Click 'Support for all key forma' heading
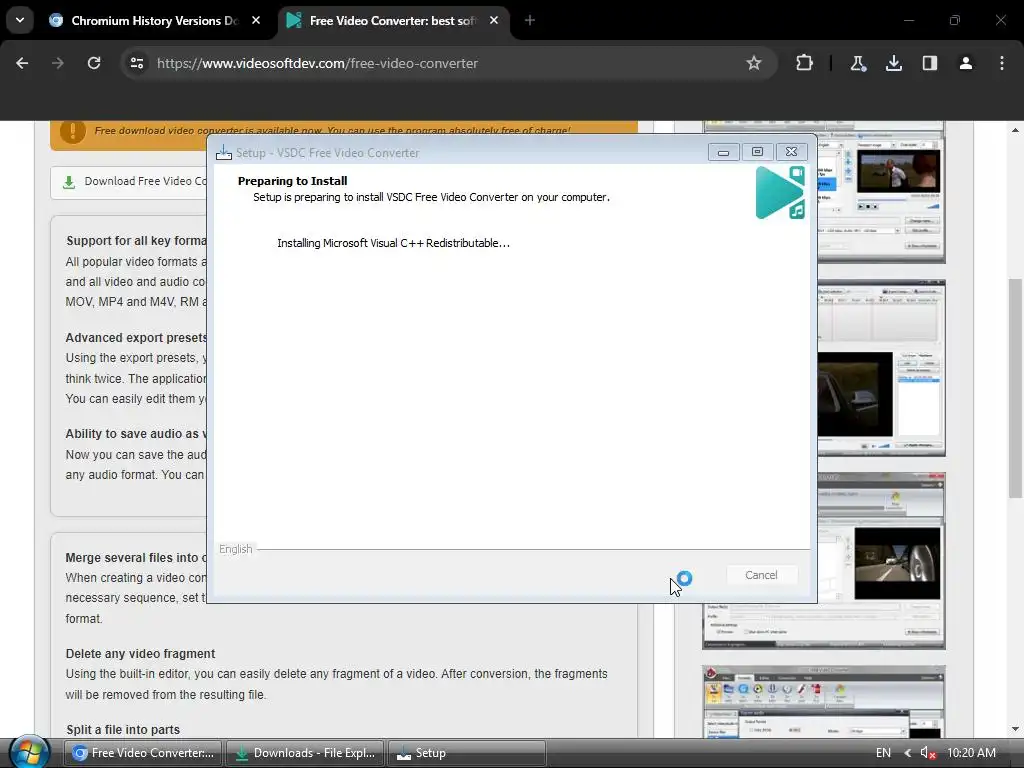Image resolution: width=1024 pixels, height=768 pixels. click(x=136, y=241)
